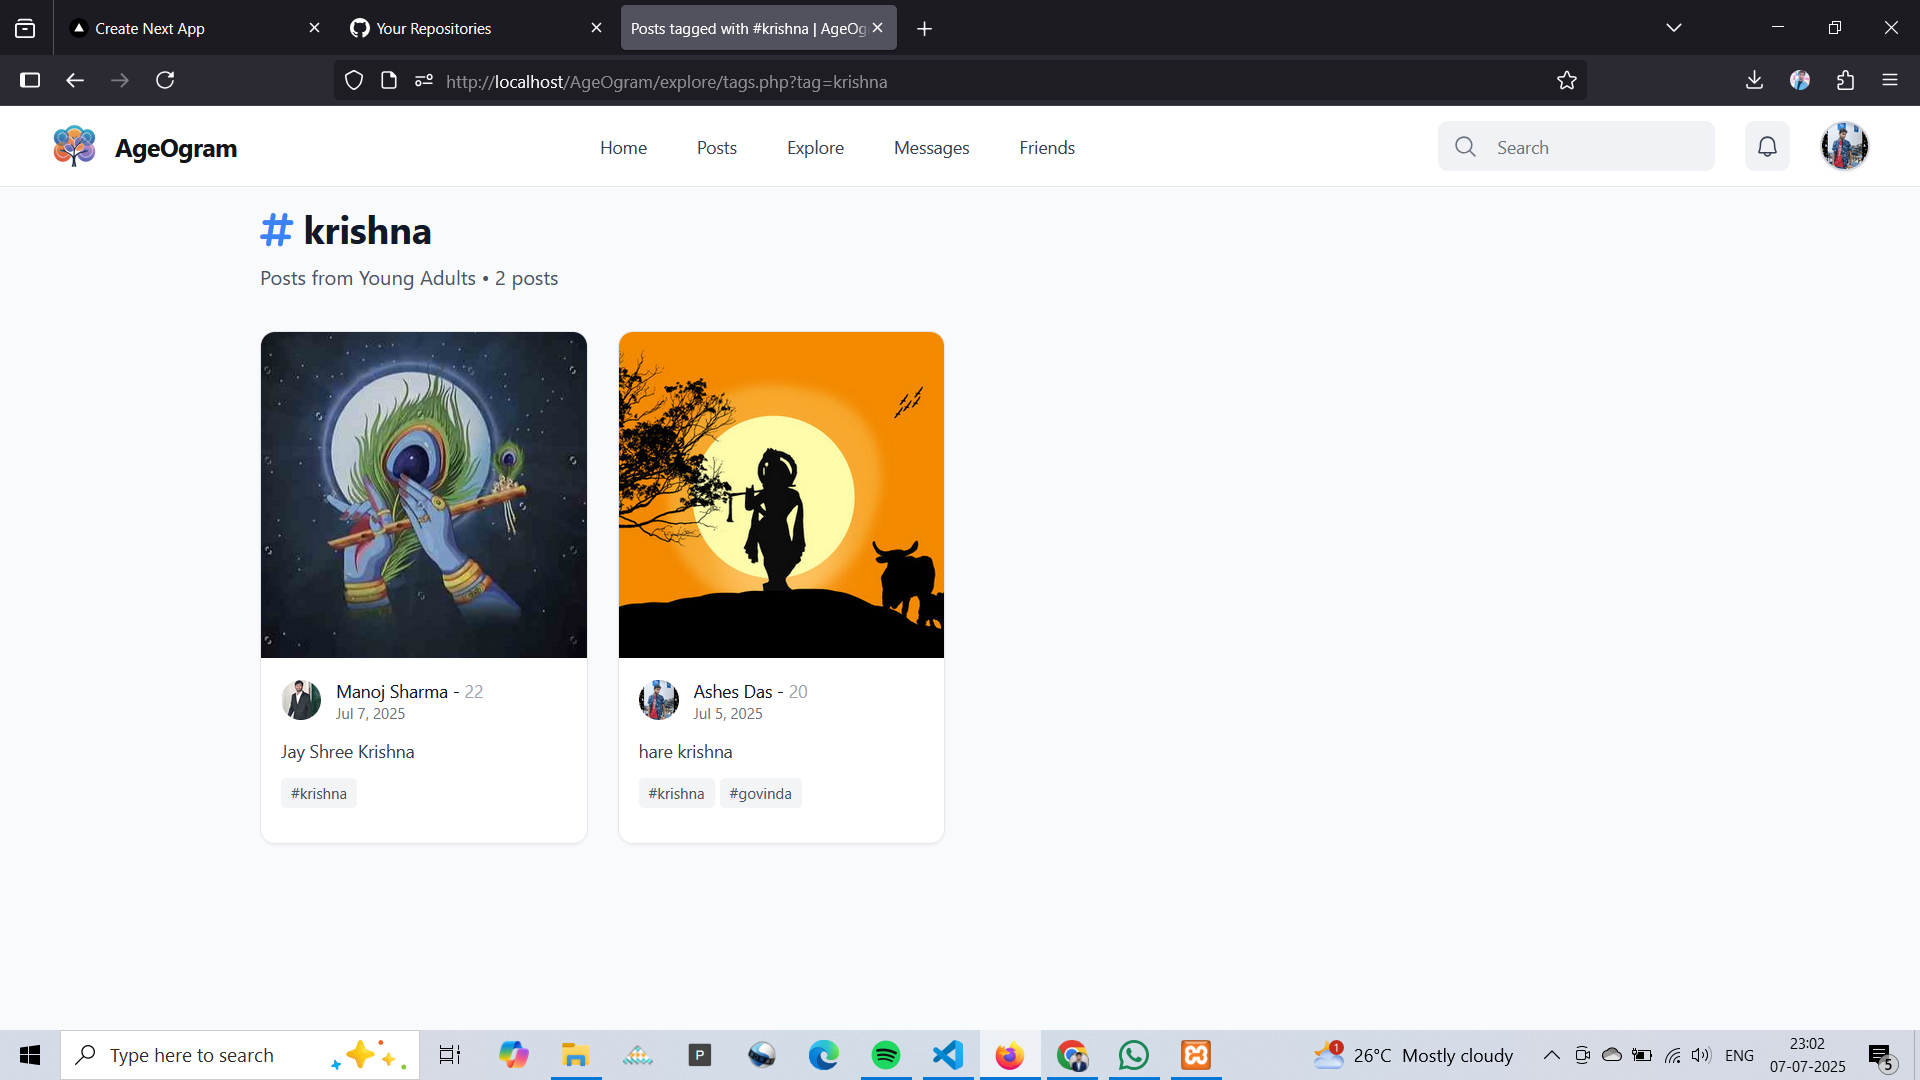Open the page info document icon in address bar
Viewport: 1920px width, 1080px height.
[389, 81]
